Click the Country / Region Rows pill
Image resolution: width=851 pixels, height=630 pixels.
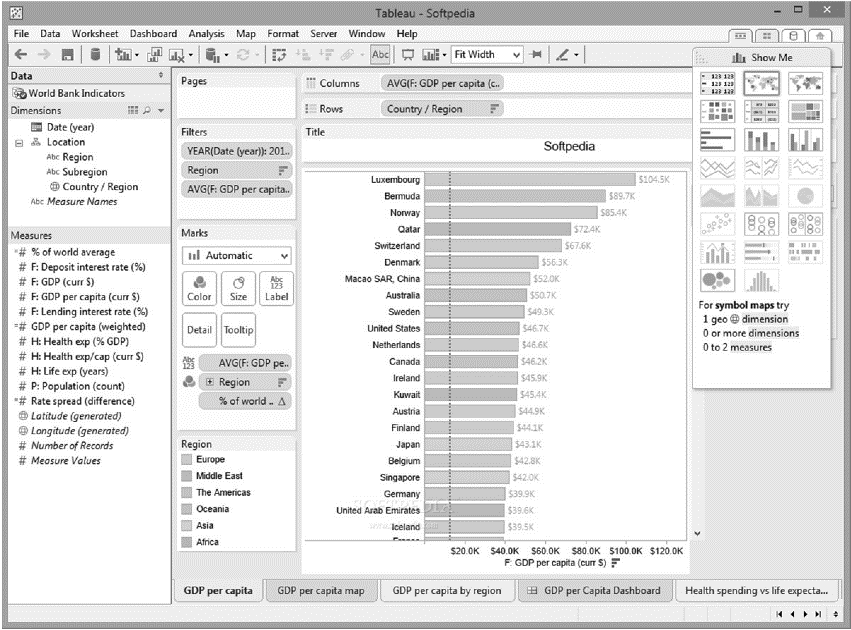(x=442, y=109)
